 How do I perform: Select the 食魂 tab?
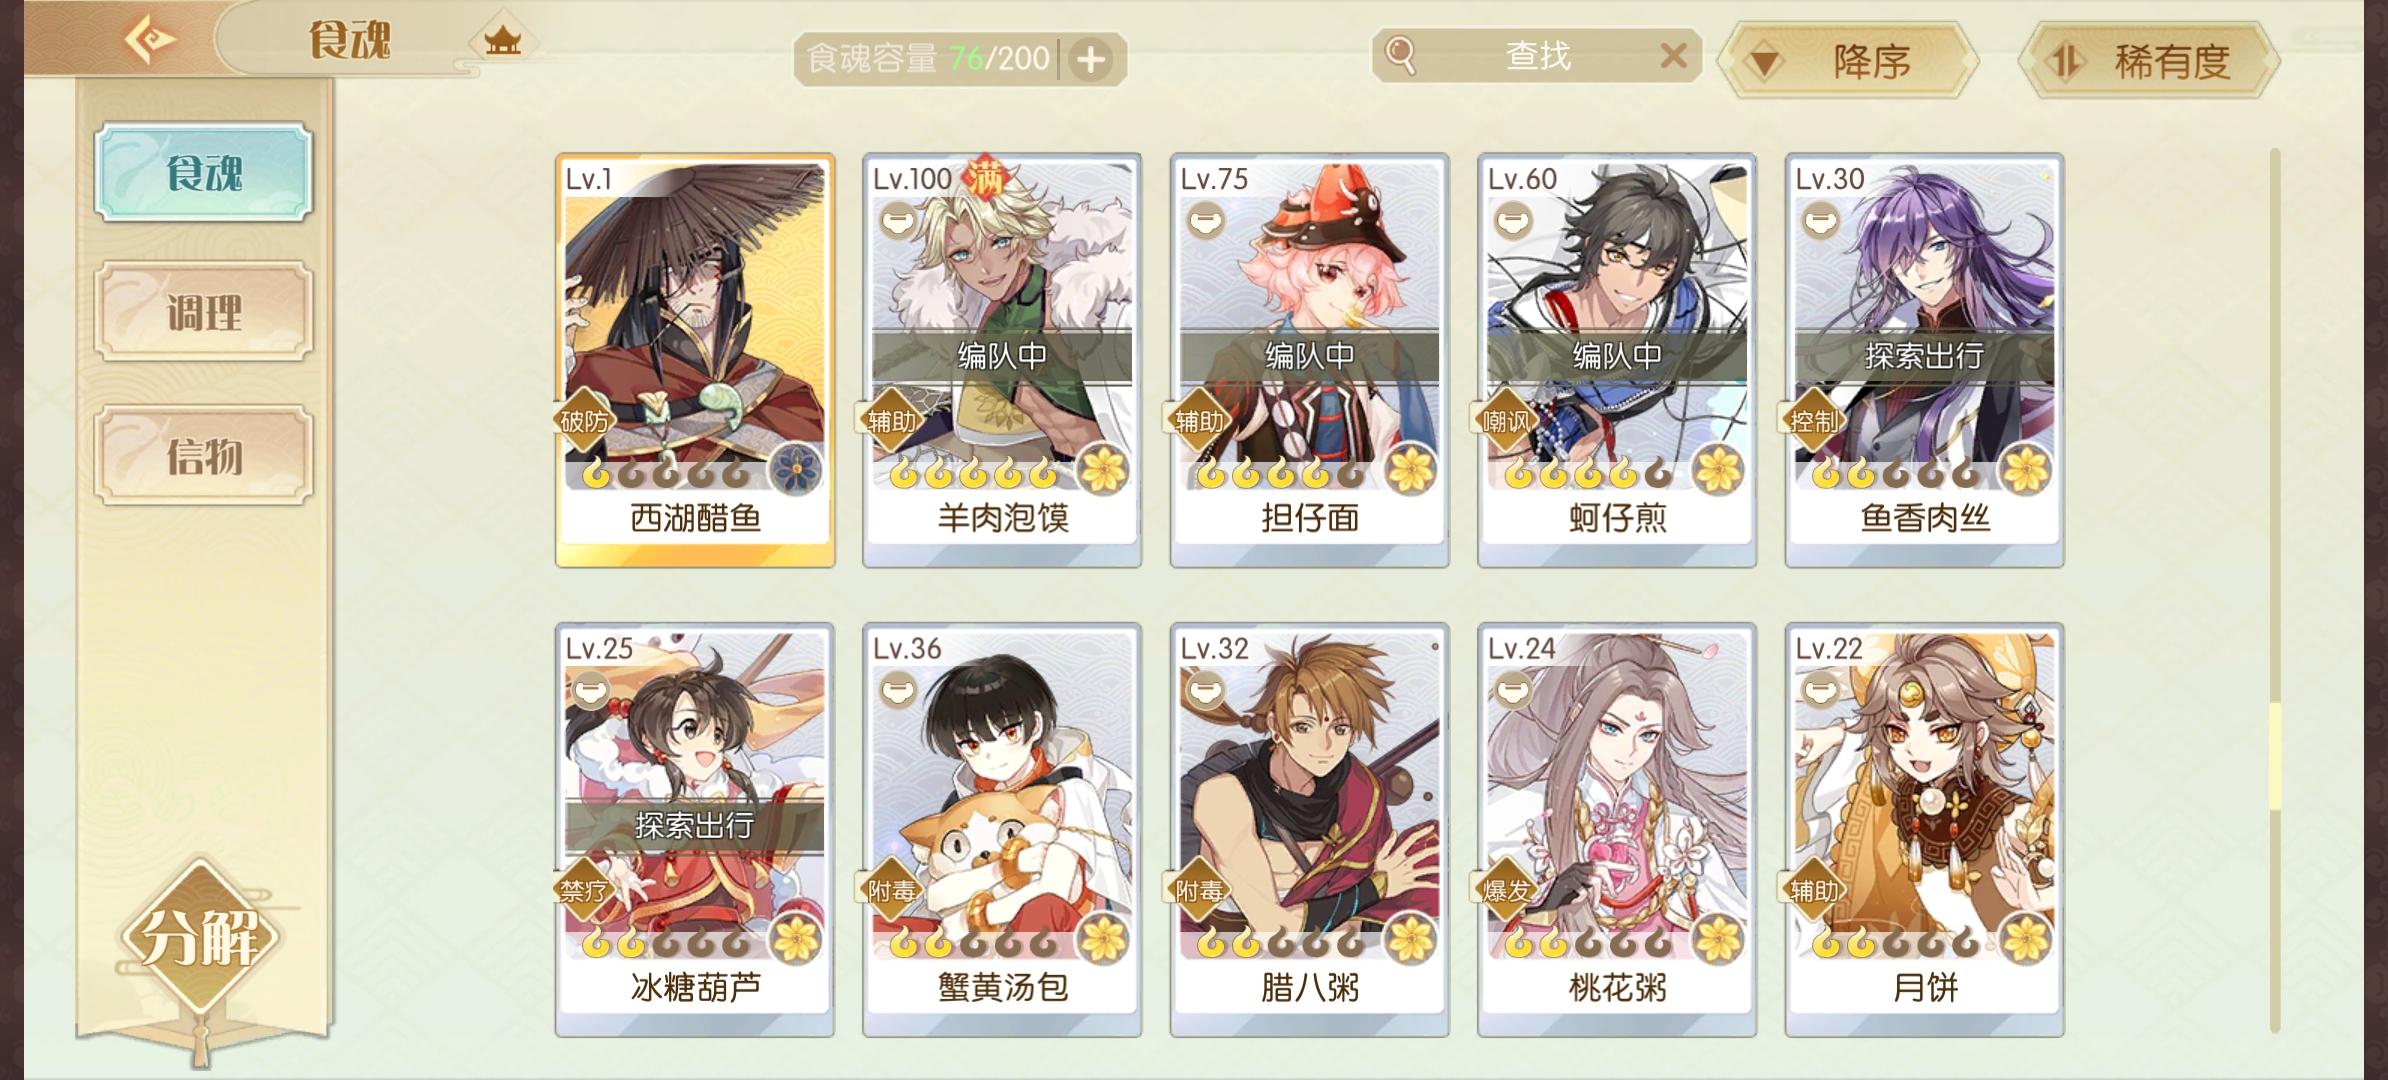(x=204, y=172)
